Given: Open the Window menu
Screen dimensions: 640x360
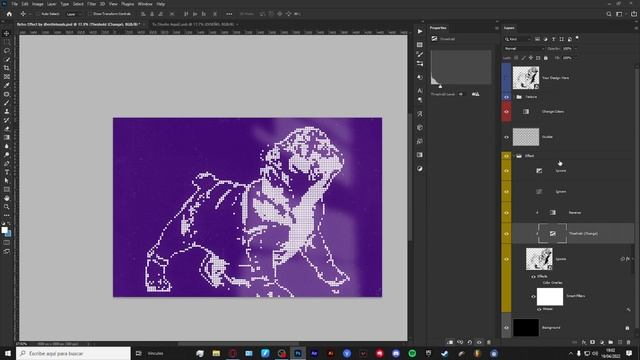Looking at the screenshot, I should [145, 4].
